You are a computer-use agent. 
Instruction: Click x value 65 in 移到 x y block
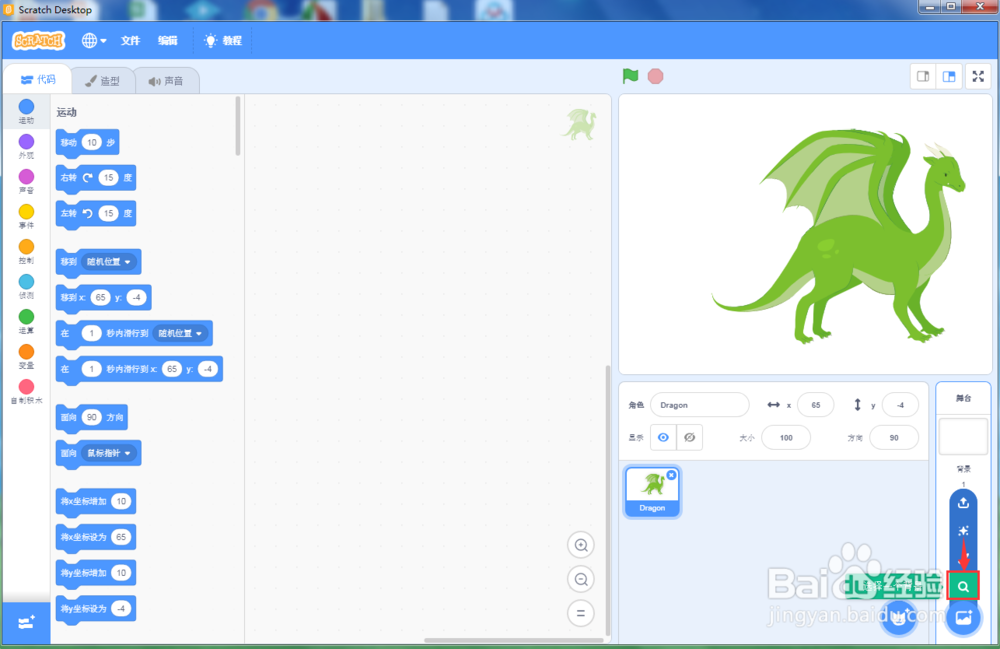(100, 298)
